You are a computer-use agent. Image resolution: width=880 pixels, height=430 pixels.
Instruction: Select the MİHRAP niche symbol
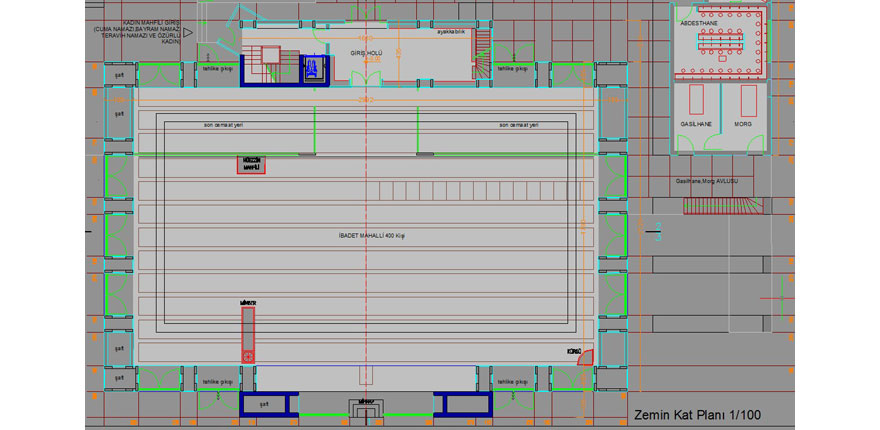point(366,407)
